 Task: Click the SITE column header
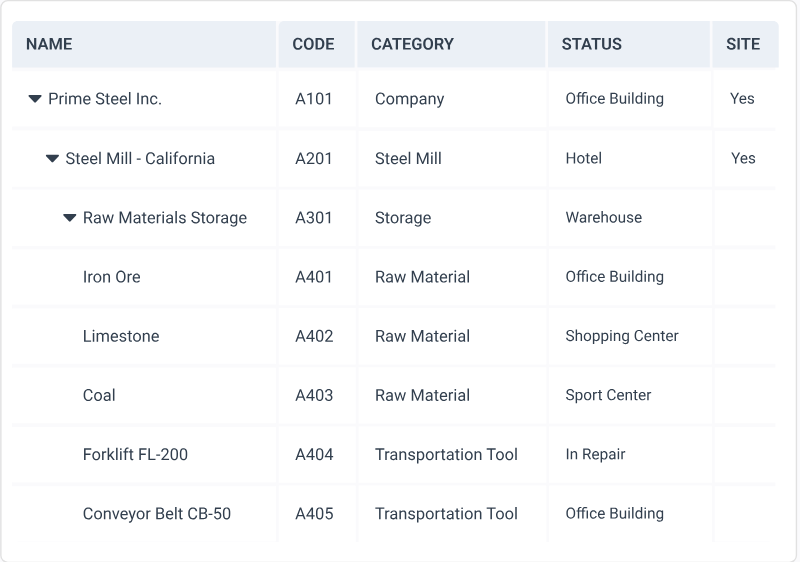click(743, 44)
